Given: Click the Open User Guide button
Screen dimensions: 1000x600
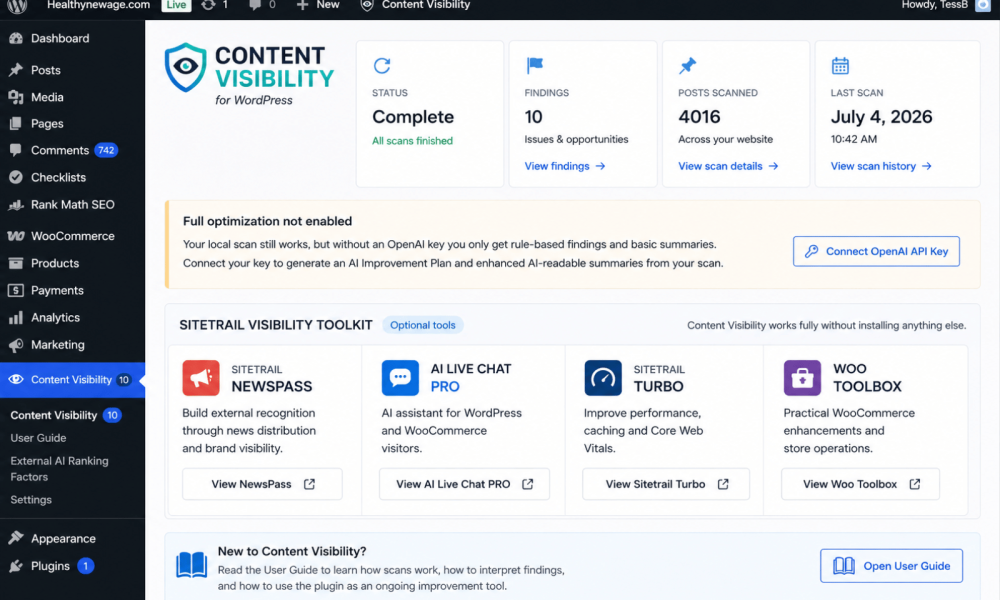Looking at the screenshot, I should 892,566.
